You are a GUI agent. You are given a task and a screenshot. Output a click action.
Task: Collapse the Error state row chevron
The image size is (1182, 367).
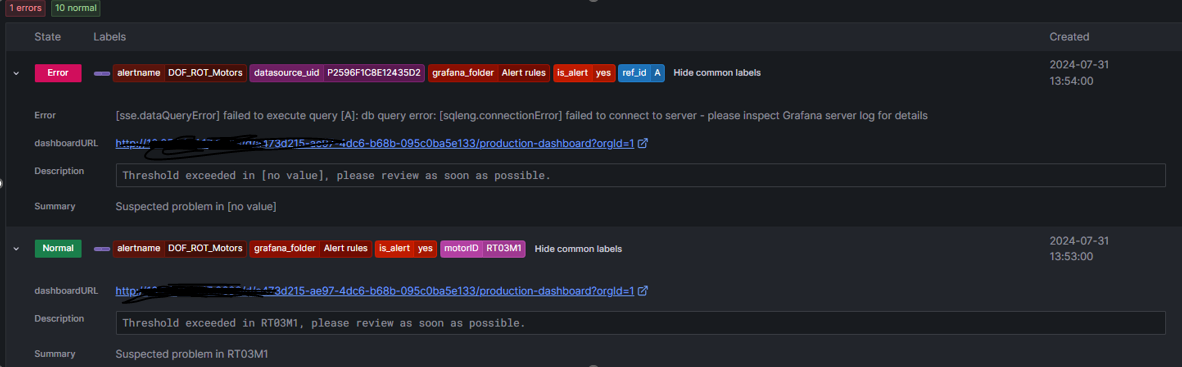pyautogui.click(x=16, y=73)
